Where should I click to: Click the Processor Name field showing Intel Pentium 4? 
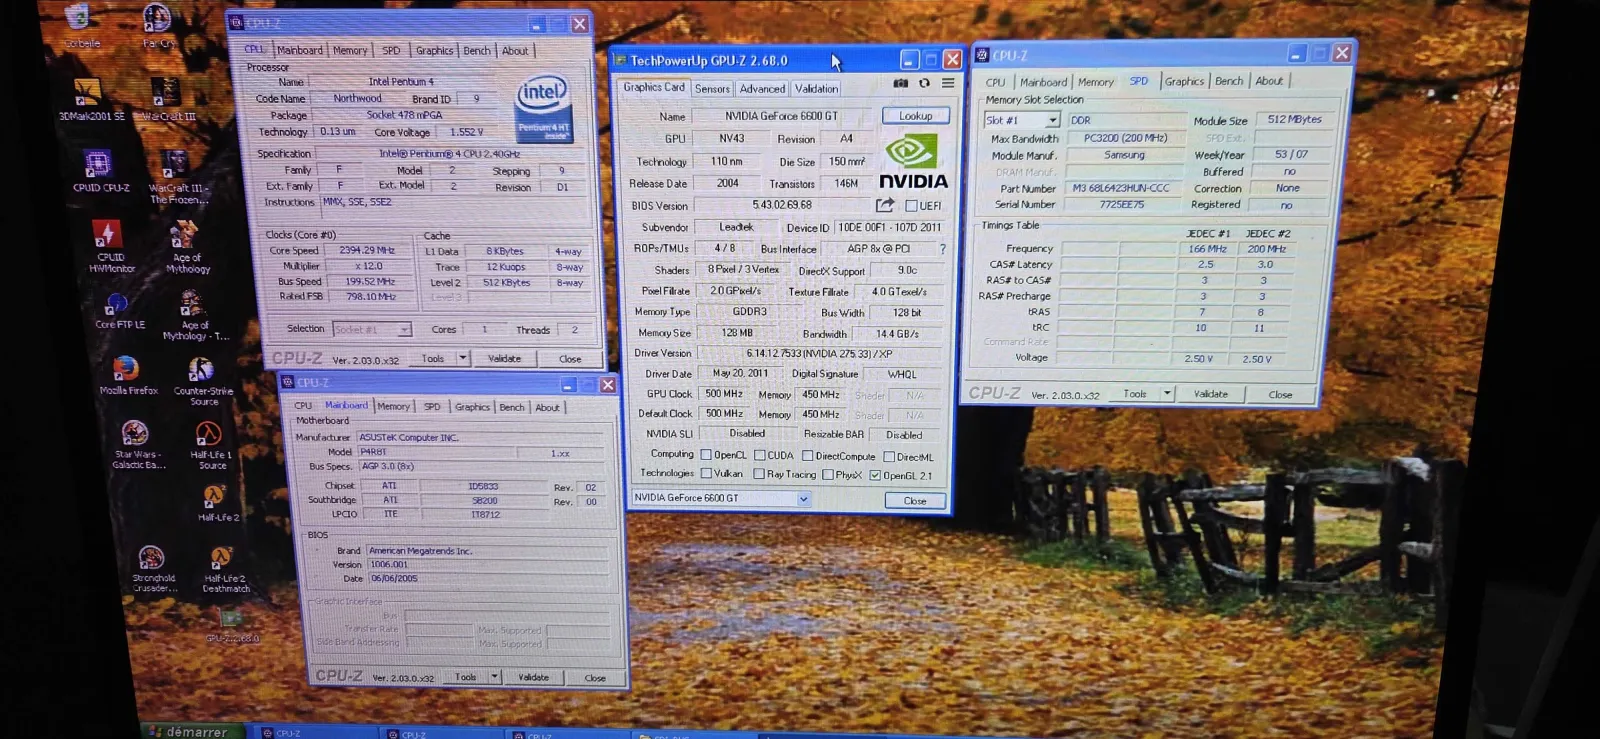(401, 82)
